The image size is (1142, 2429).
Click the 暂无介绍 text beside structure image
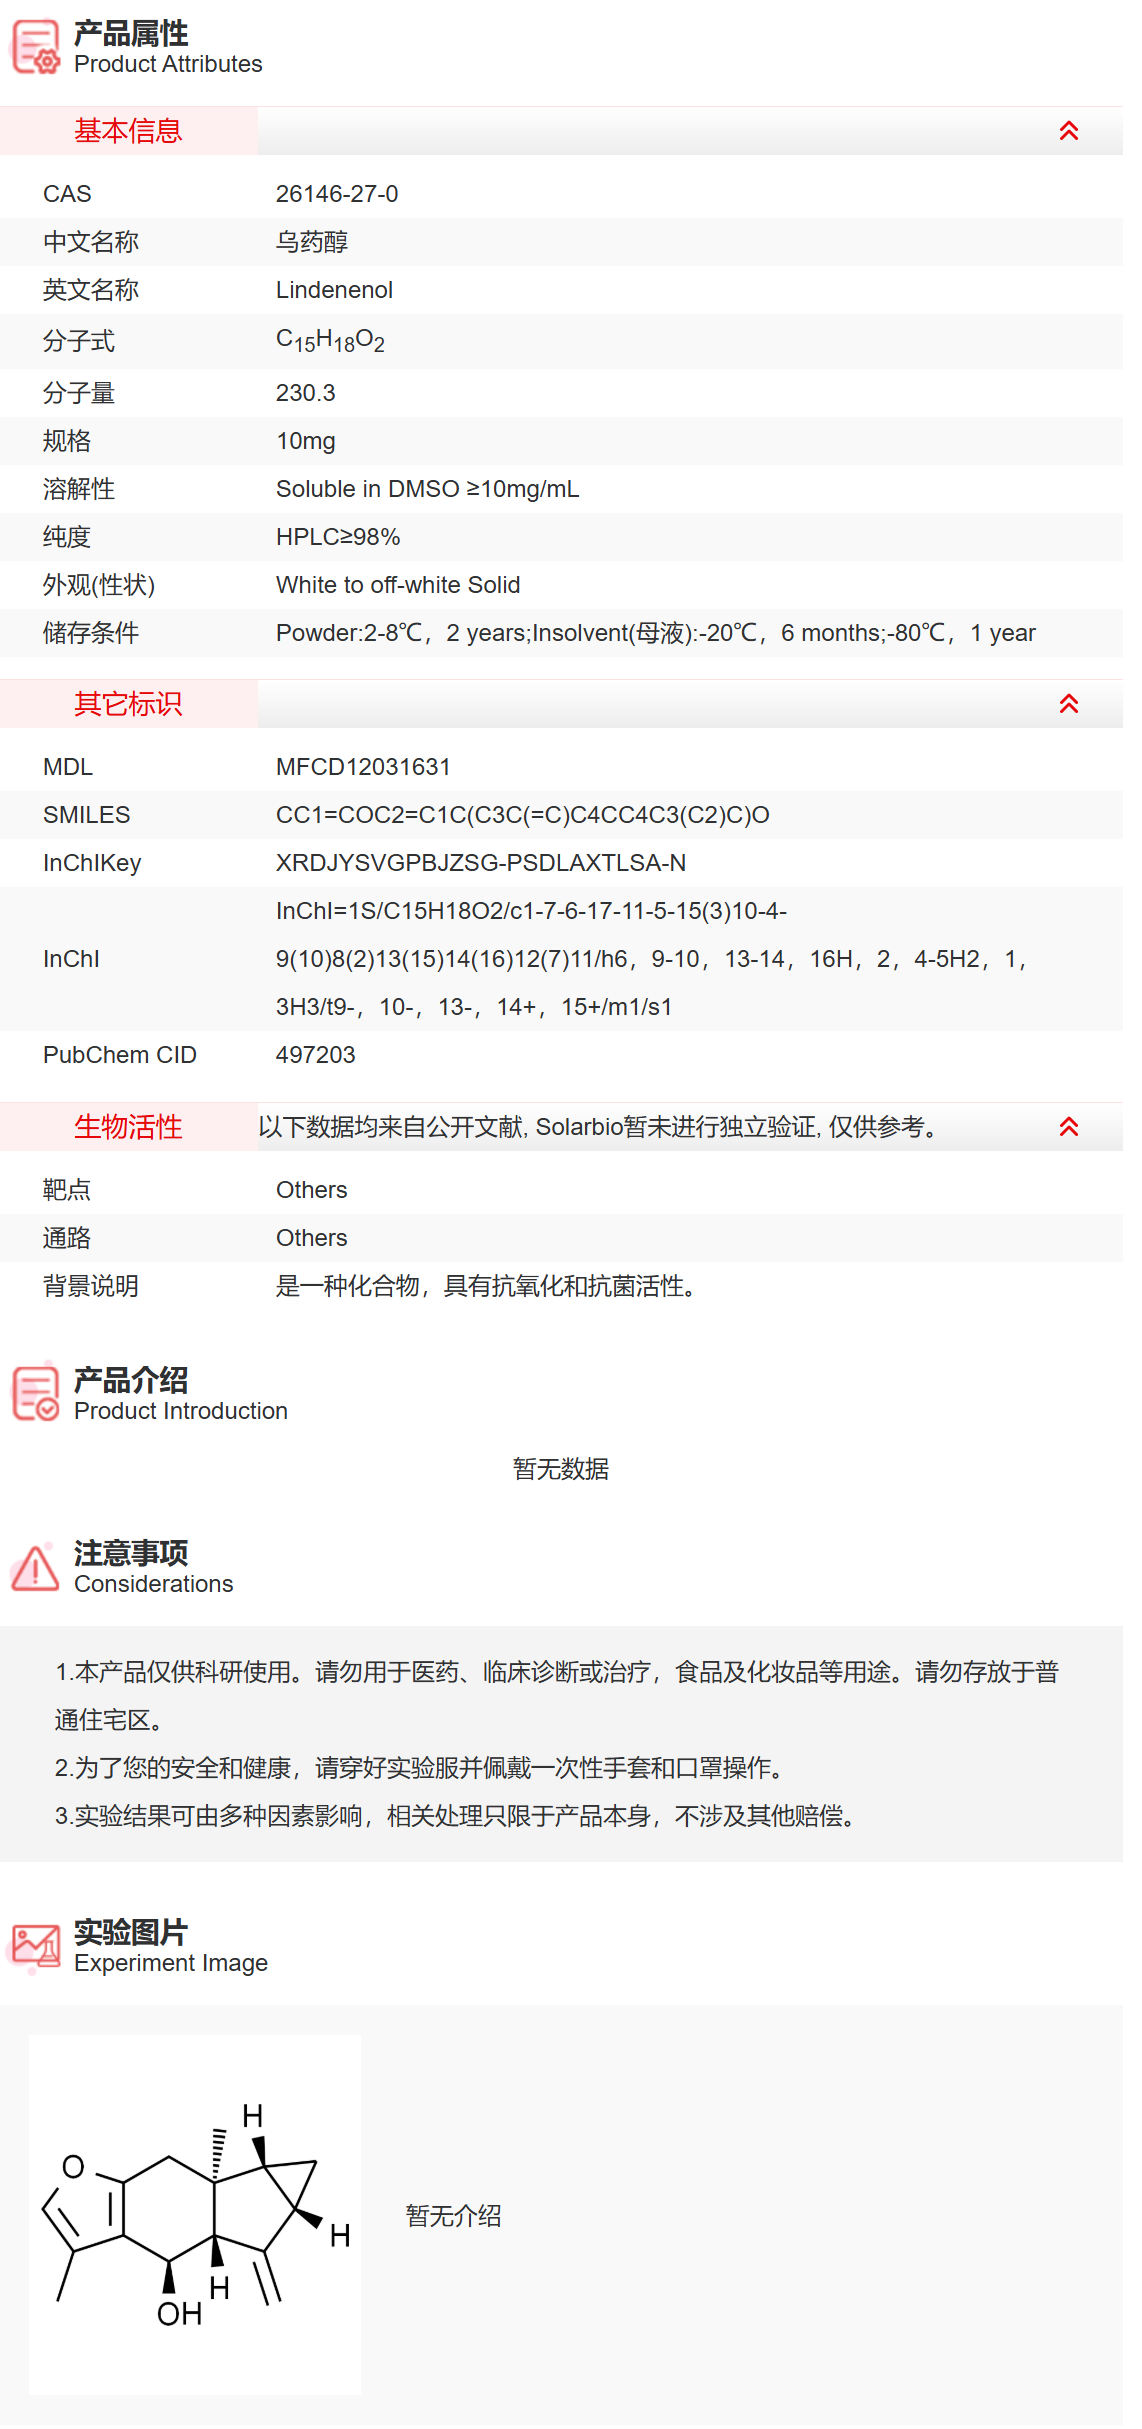point(454,2216)
